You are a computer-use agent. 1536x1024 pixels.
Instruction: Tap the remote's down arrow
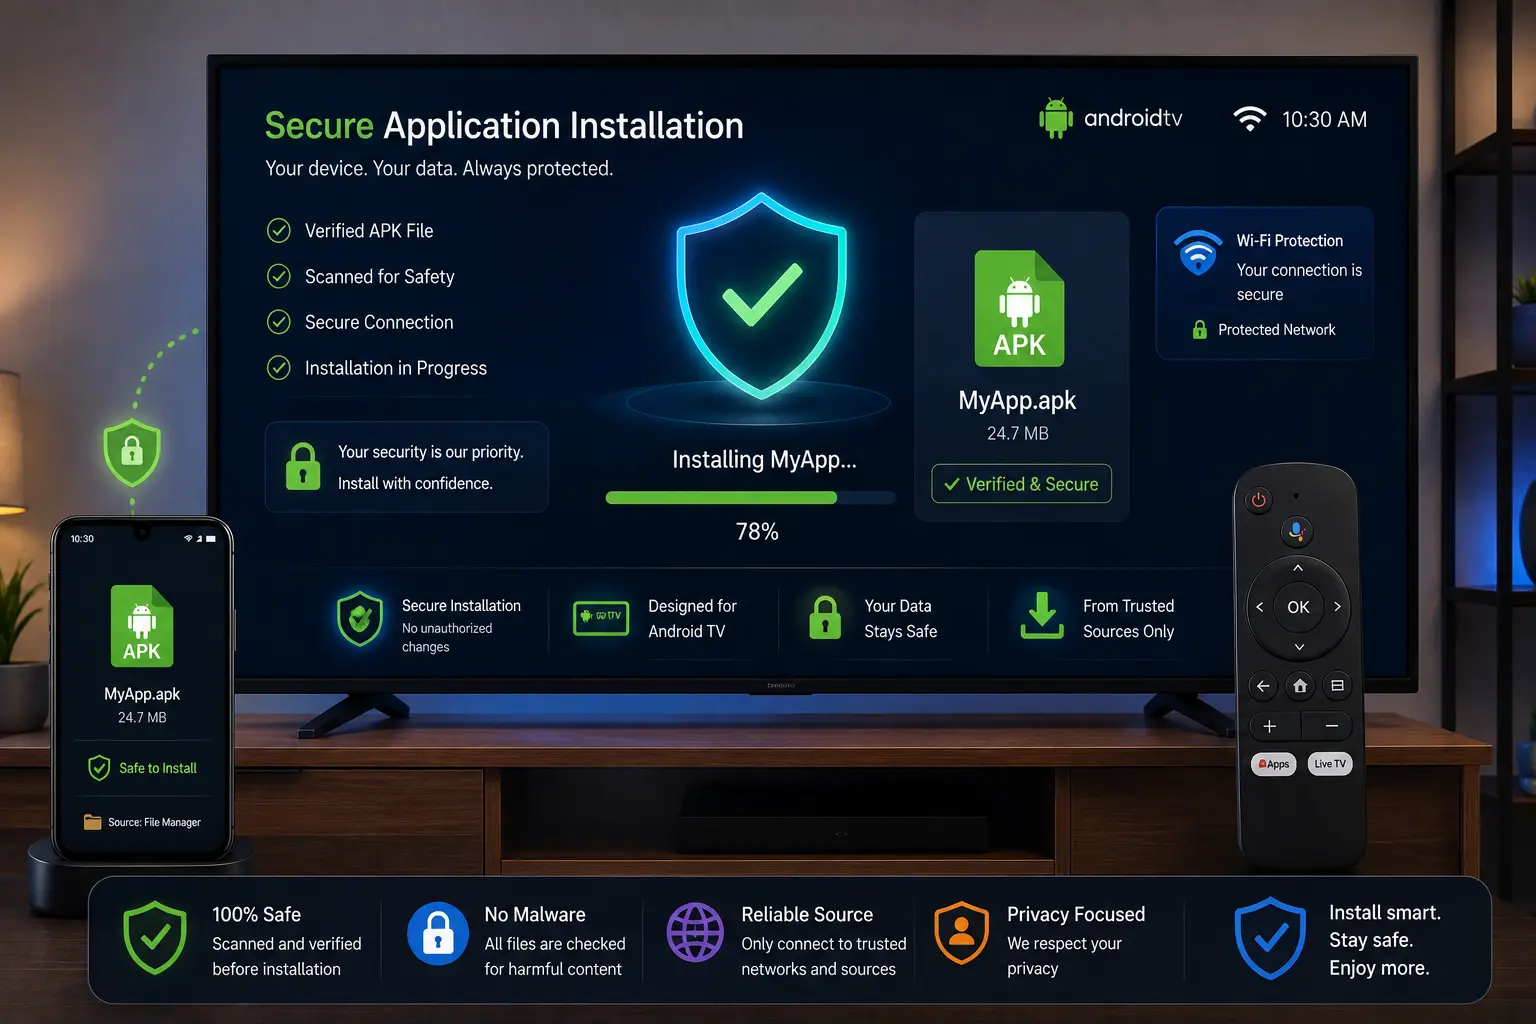[x=1299, y=647]
